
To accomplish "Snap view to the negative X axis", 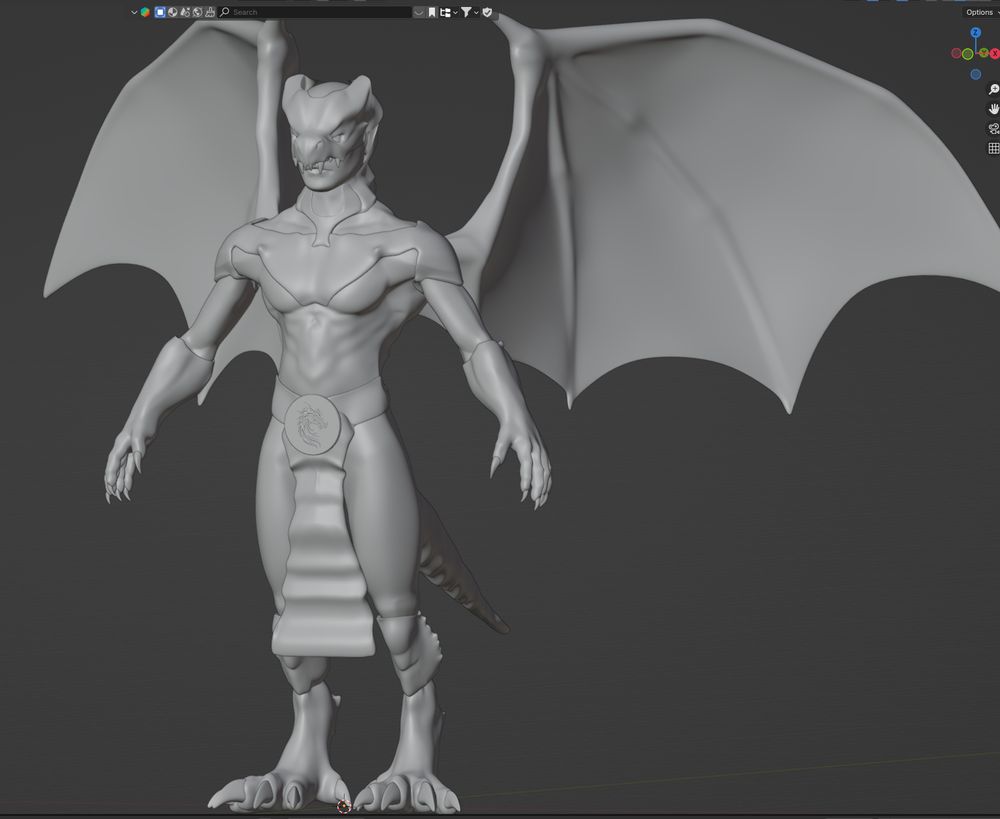I will 956,54.
